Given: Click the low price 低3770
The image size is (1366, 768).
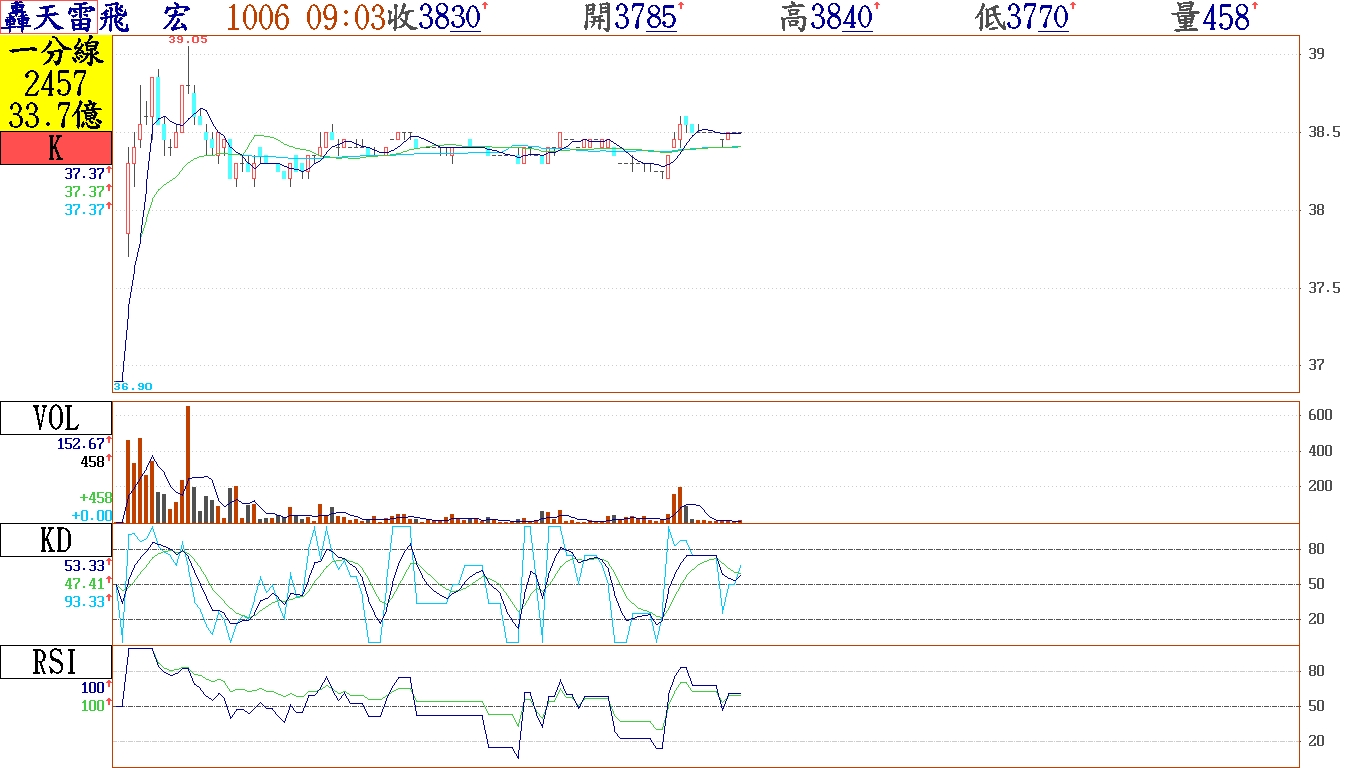Looking at the screenshot, I should [x=1023, y=17].
